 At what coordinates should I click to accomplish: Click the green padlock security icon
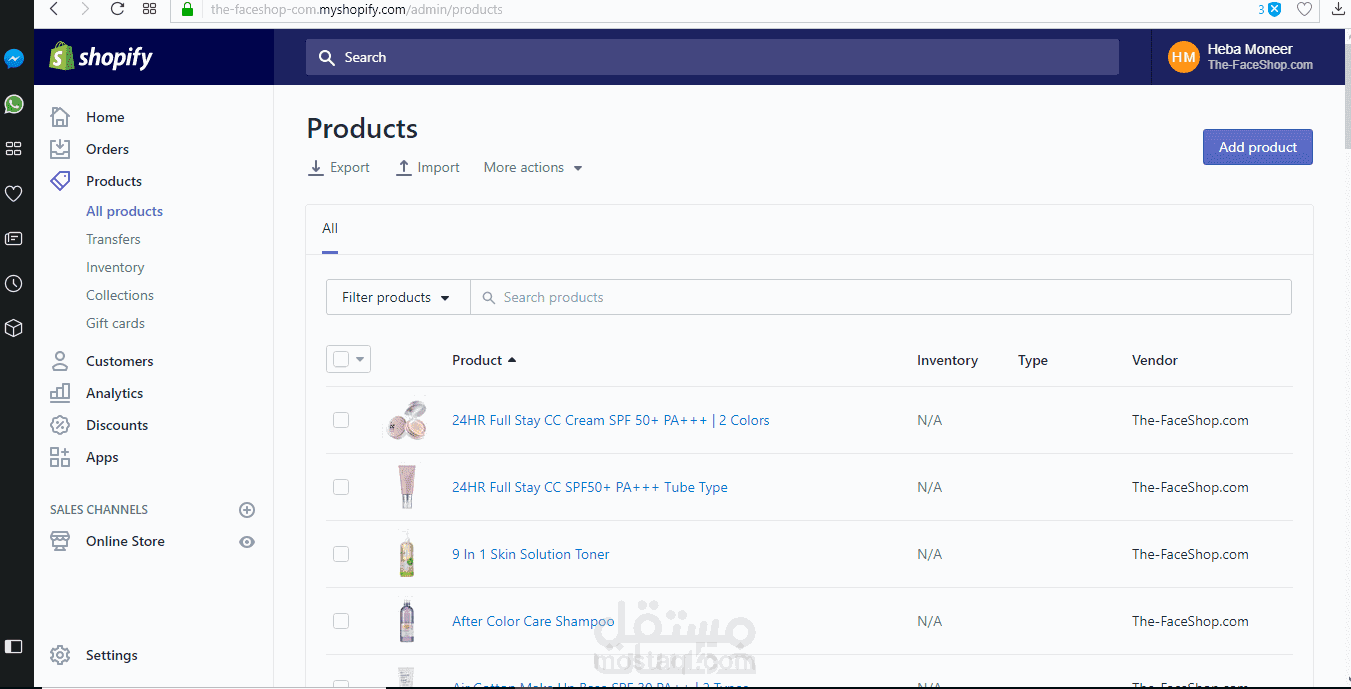coord(187,9)
